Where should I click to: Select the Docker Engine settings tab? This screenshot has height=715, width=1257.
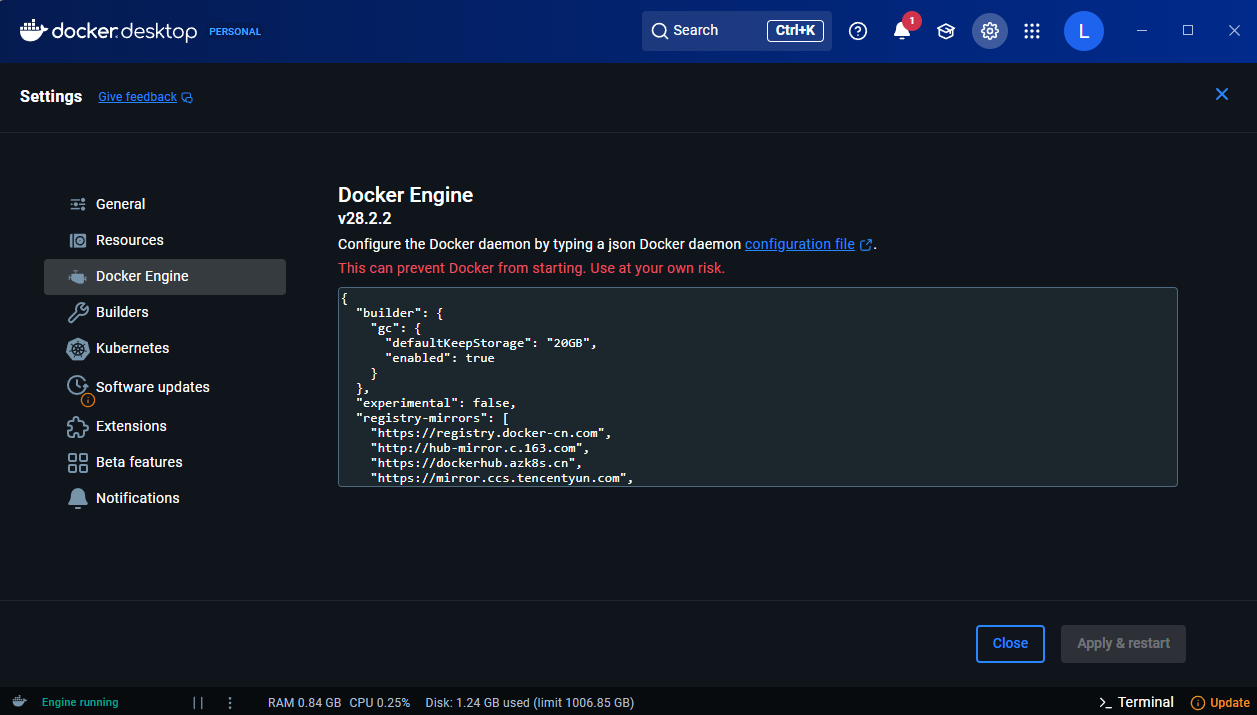tap(165, 277)
